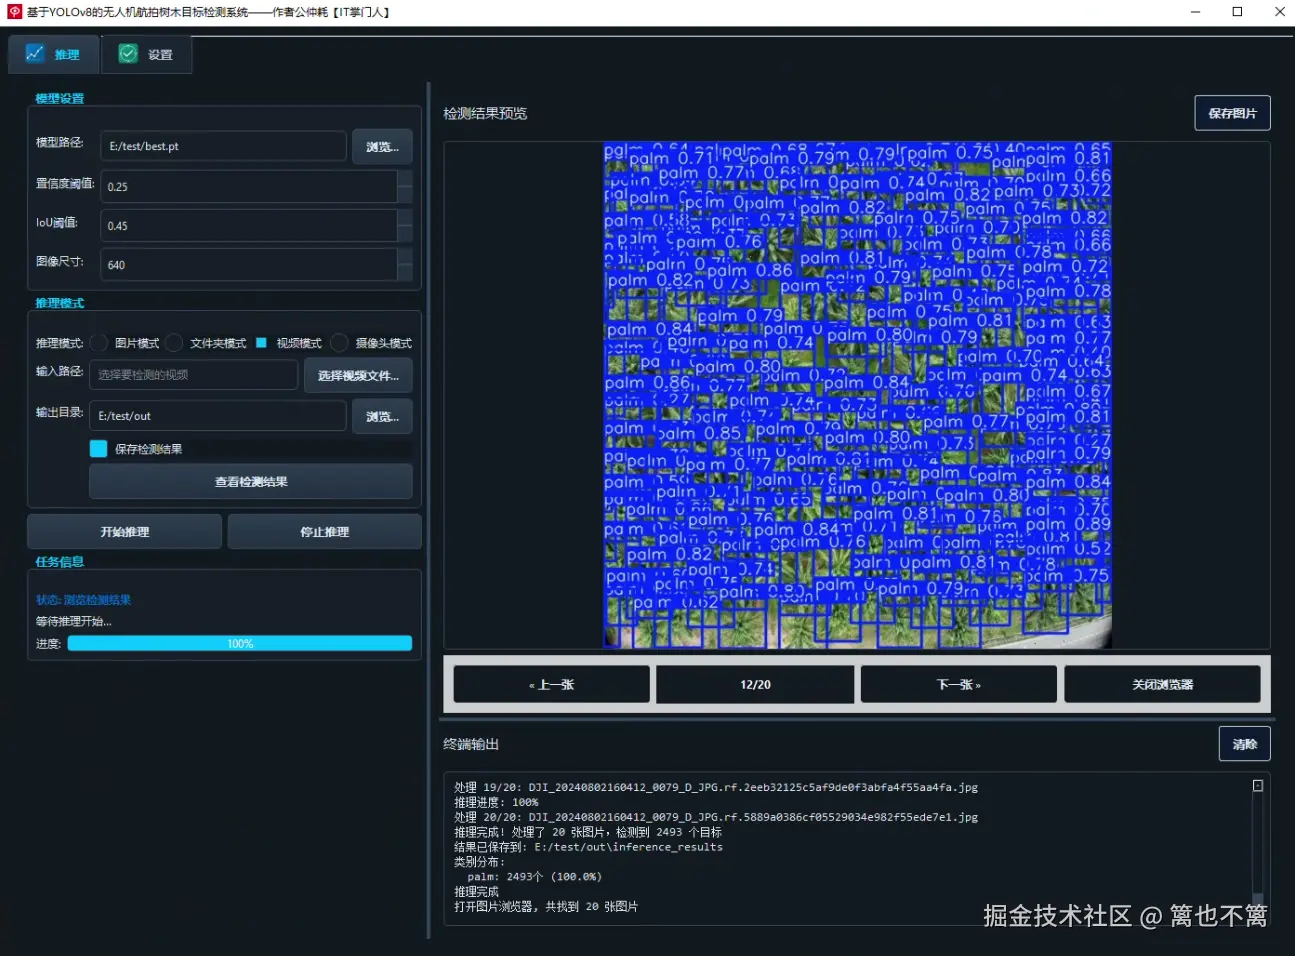Click the 状态: 浏览检测结果 status text
The width and height of the screenshot is (1295, 956).
83,600
